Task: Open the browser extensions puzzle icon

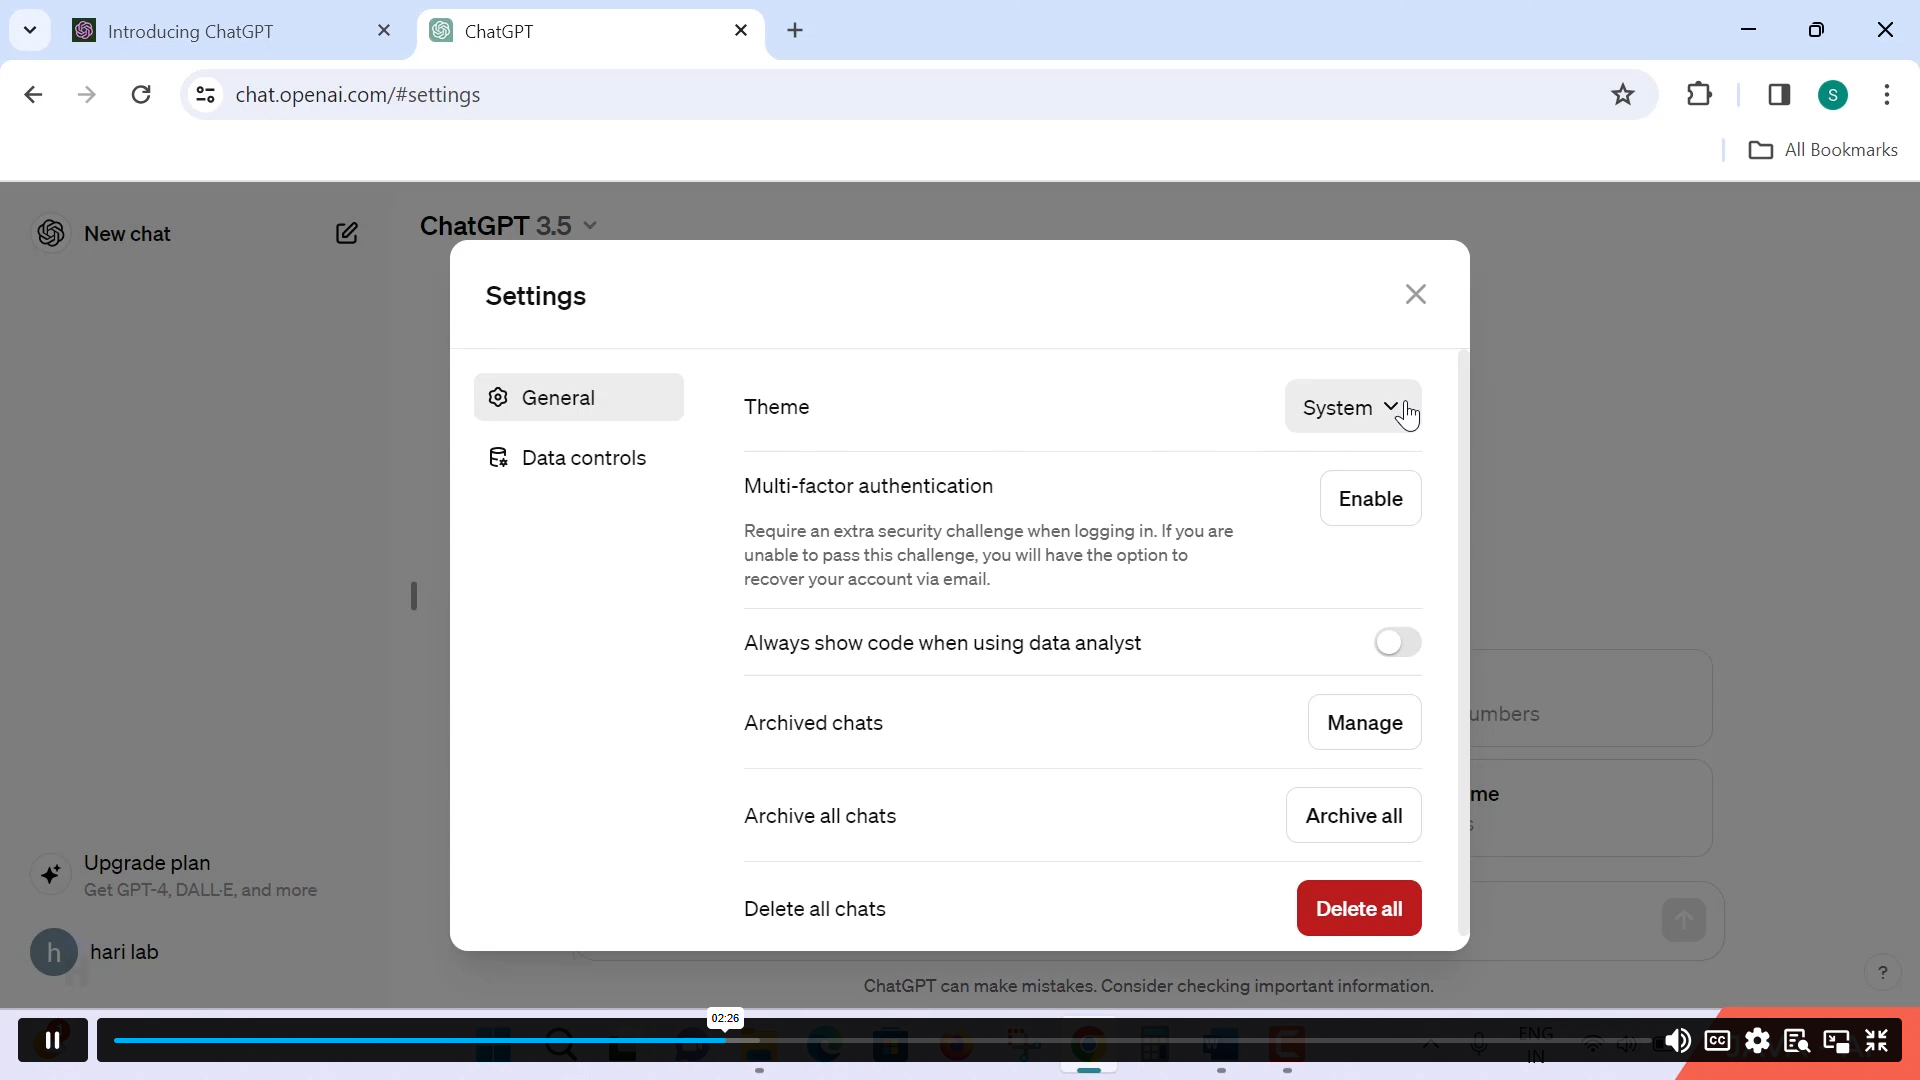Action: [1699, 95]
